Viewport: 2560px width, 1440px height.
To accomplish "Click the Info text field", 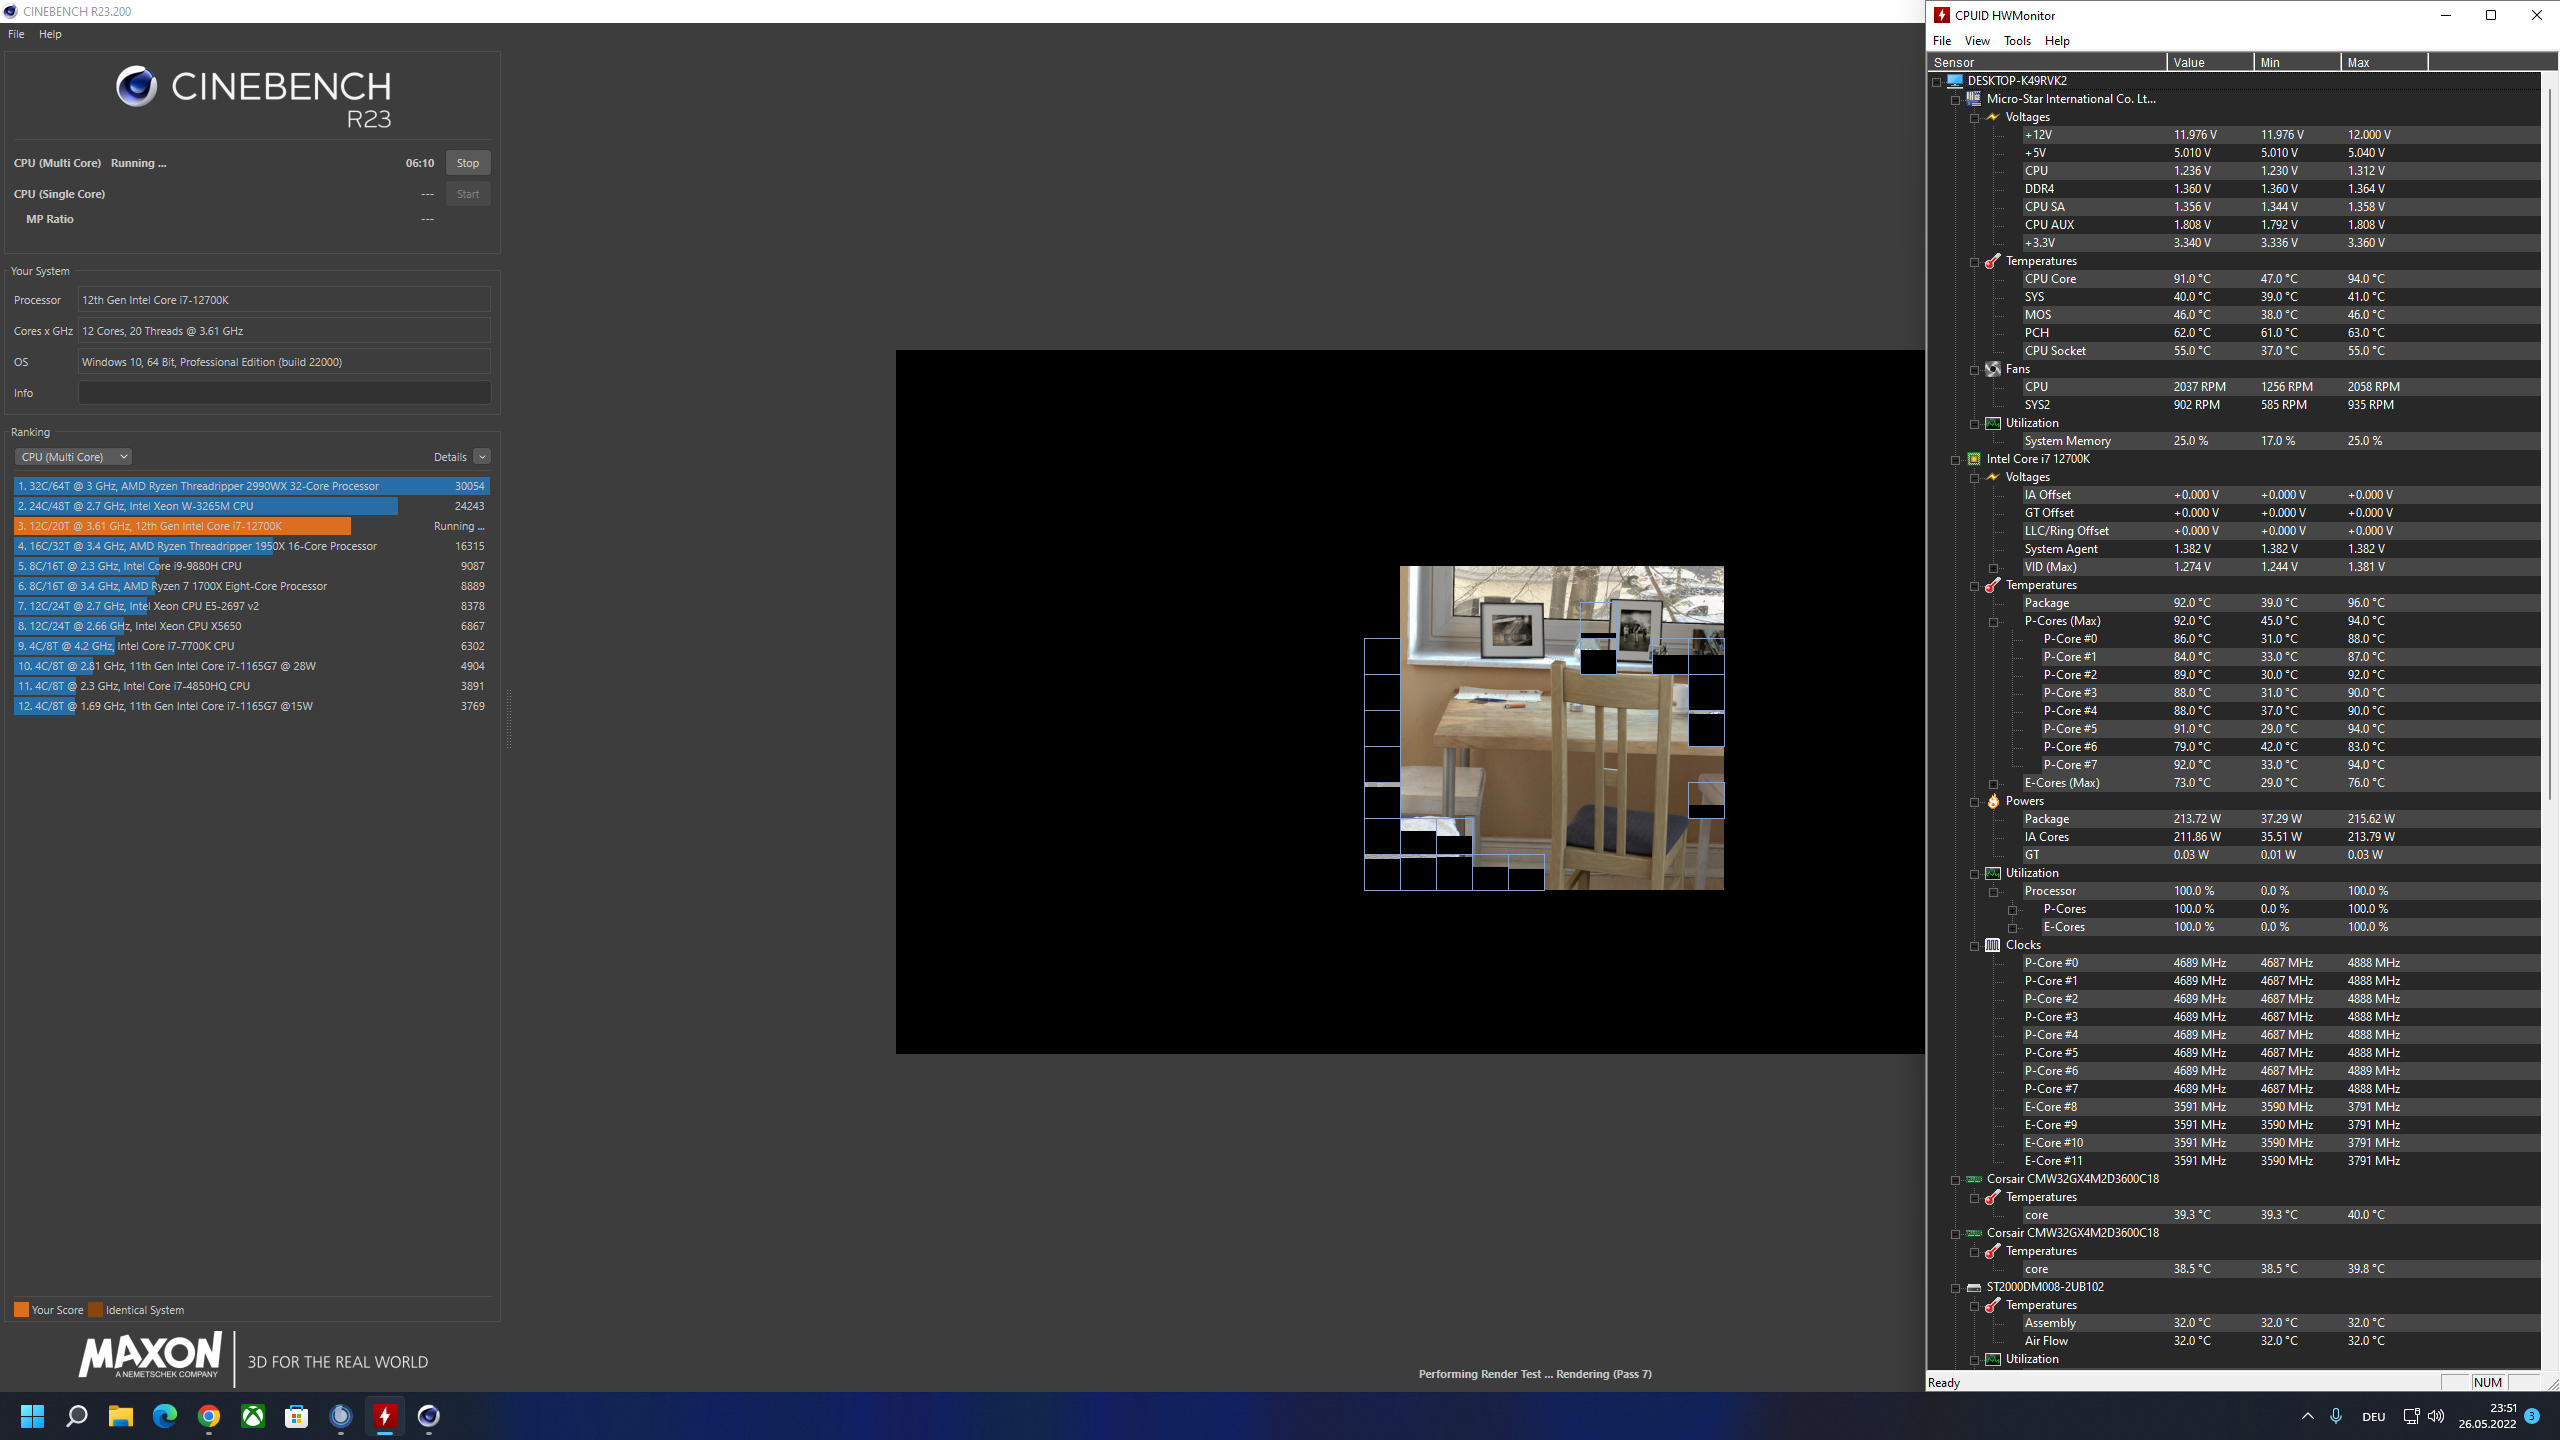I will pyautogui.click(x=284, y=393).
